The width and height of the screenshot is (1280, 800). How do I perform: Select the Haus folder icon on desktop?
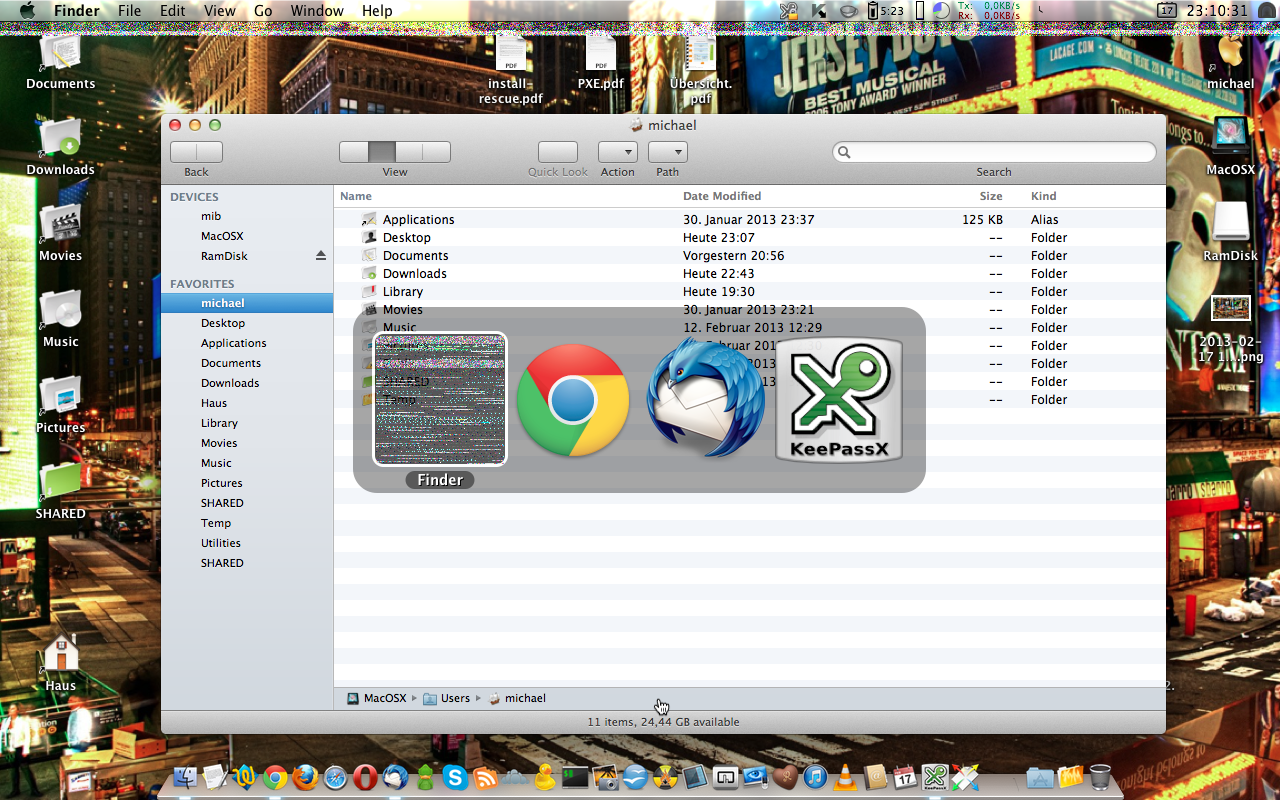coord(61,661)
